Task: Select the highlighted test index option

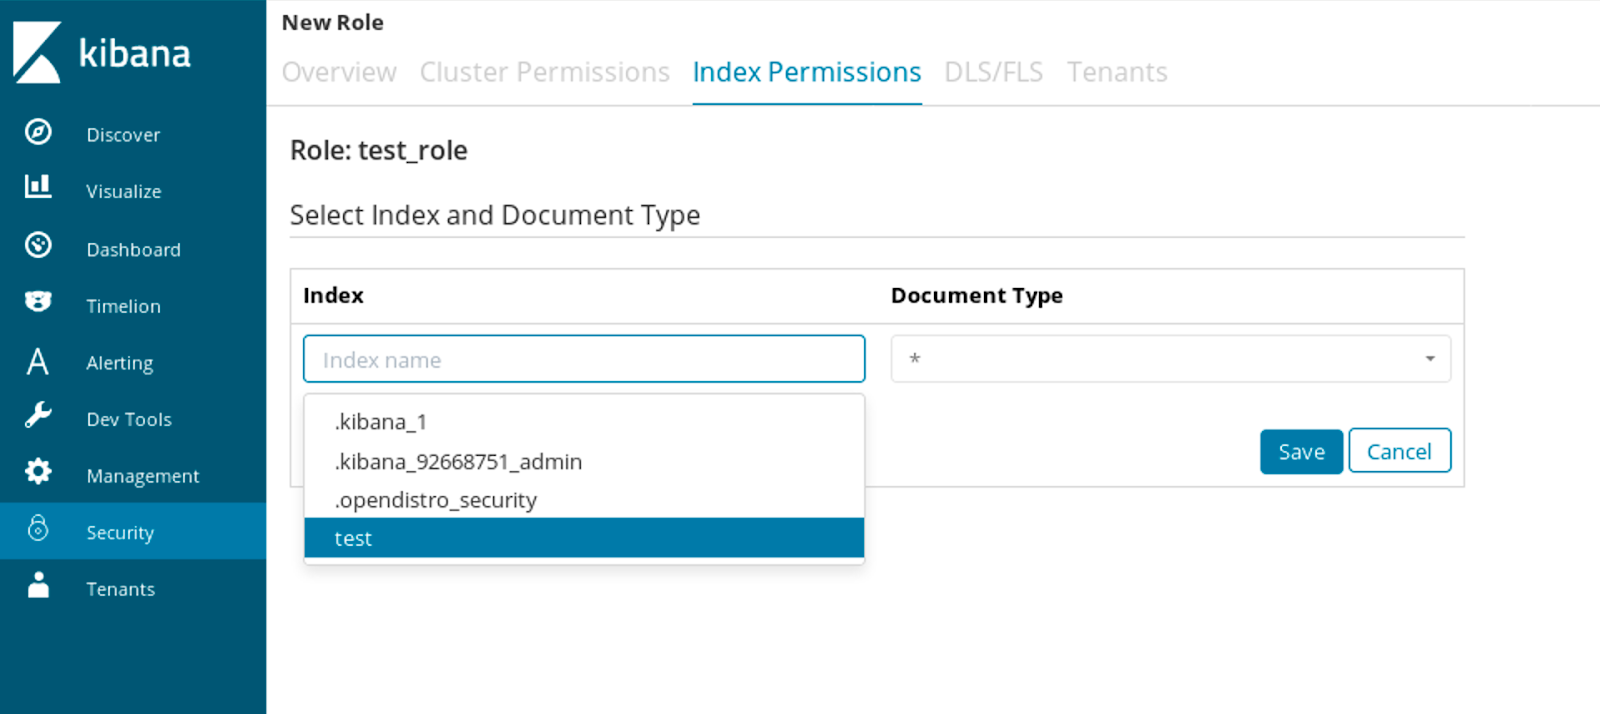Action: coord(584,538)
